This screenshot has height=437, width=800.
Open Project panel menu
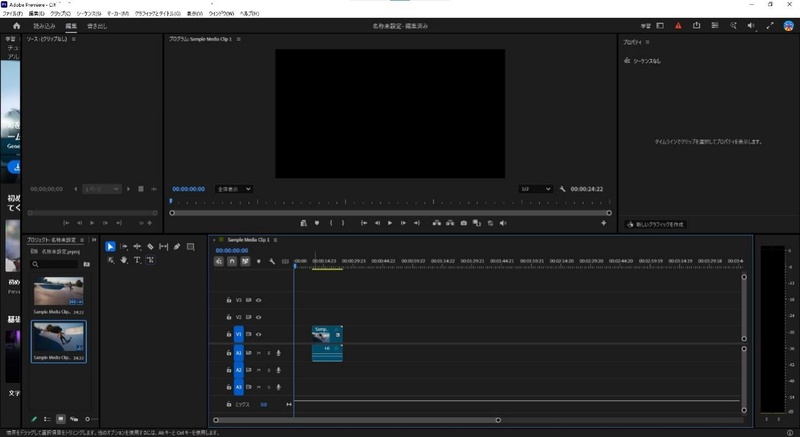(x=82, y=240)
